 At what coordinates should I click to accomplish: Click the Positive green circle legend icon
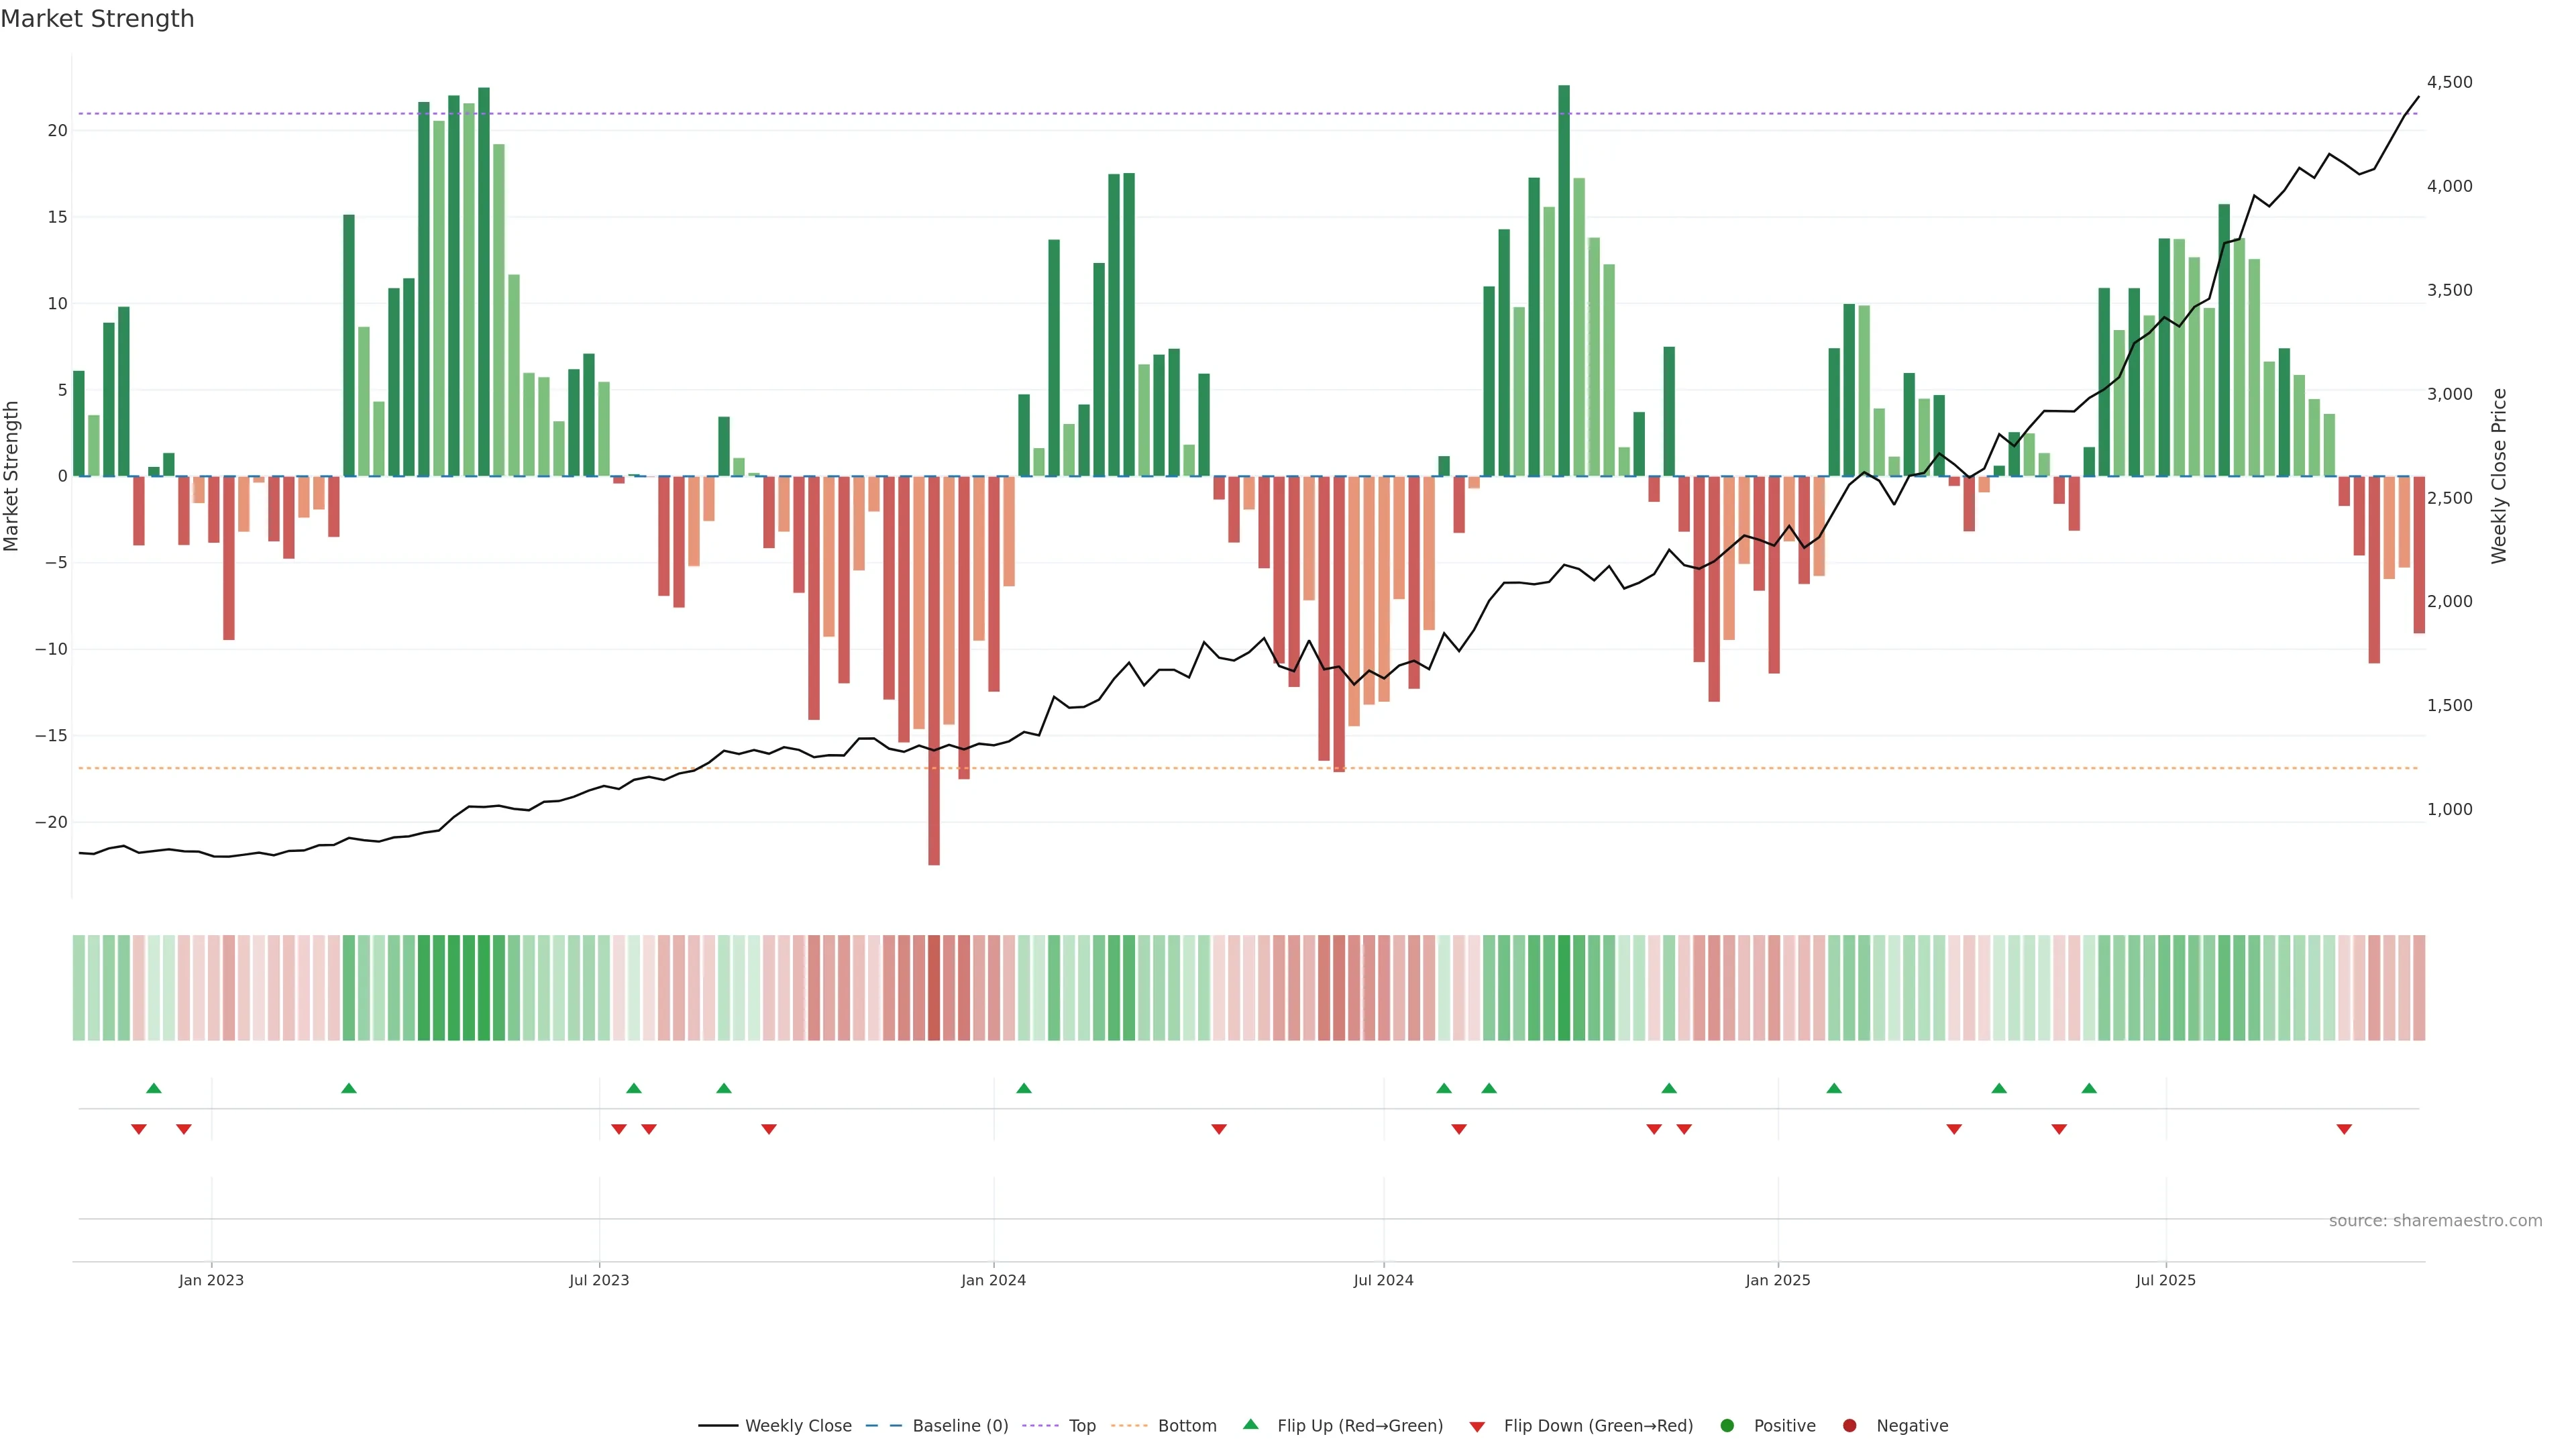(x=1727, y=1426)
